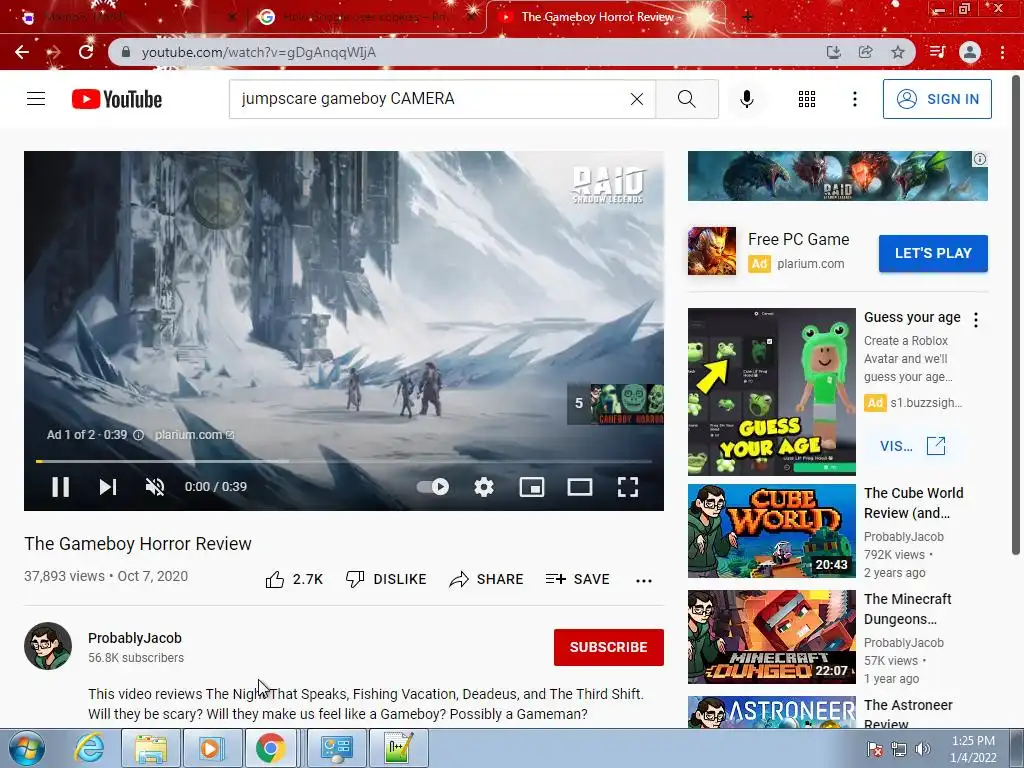The image size is (1024, 768).
Task: Share the Gameboy Horror Review video
Action: [487, 579]
